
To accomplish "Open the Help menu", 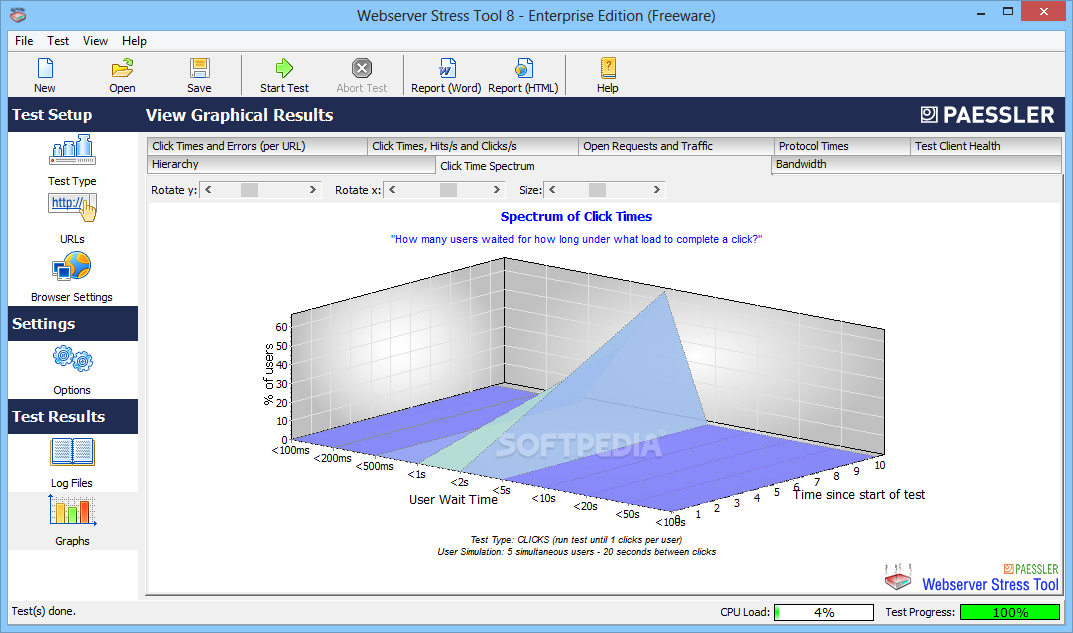I will click(134, 41).
